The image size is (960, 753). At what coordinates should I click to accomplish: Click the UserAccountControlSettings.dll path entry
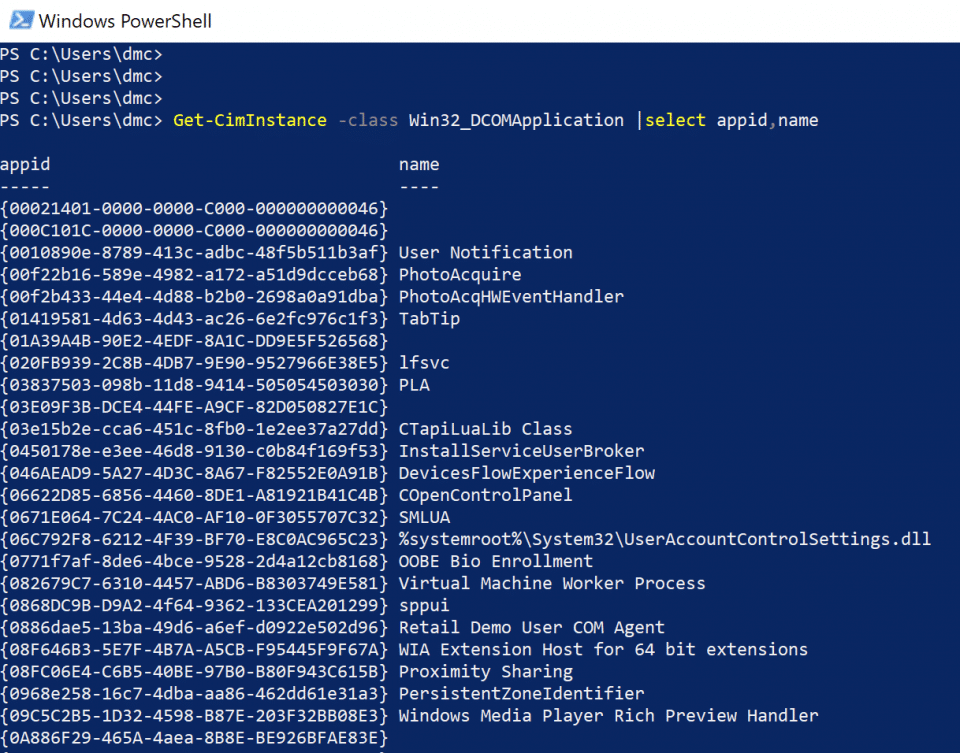click(x=664, y=539)
